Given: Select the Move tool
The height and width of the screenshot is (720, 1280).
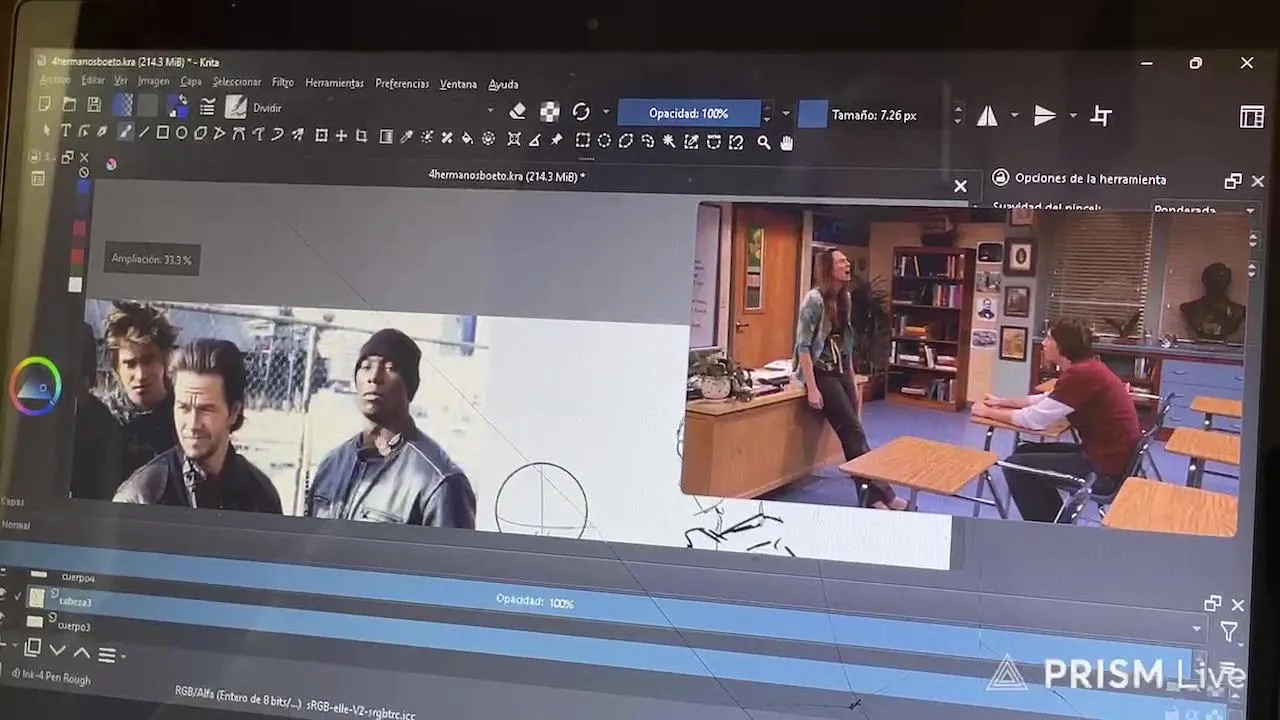Looking at the screenshot, I should pos(341,135).
